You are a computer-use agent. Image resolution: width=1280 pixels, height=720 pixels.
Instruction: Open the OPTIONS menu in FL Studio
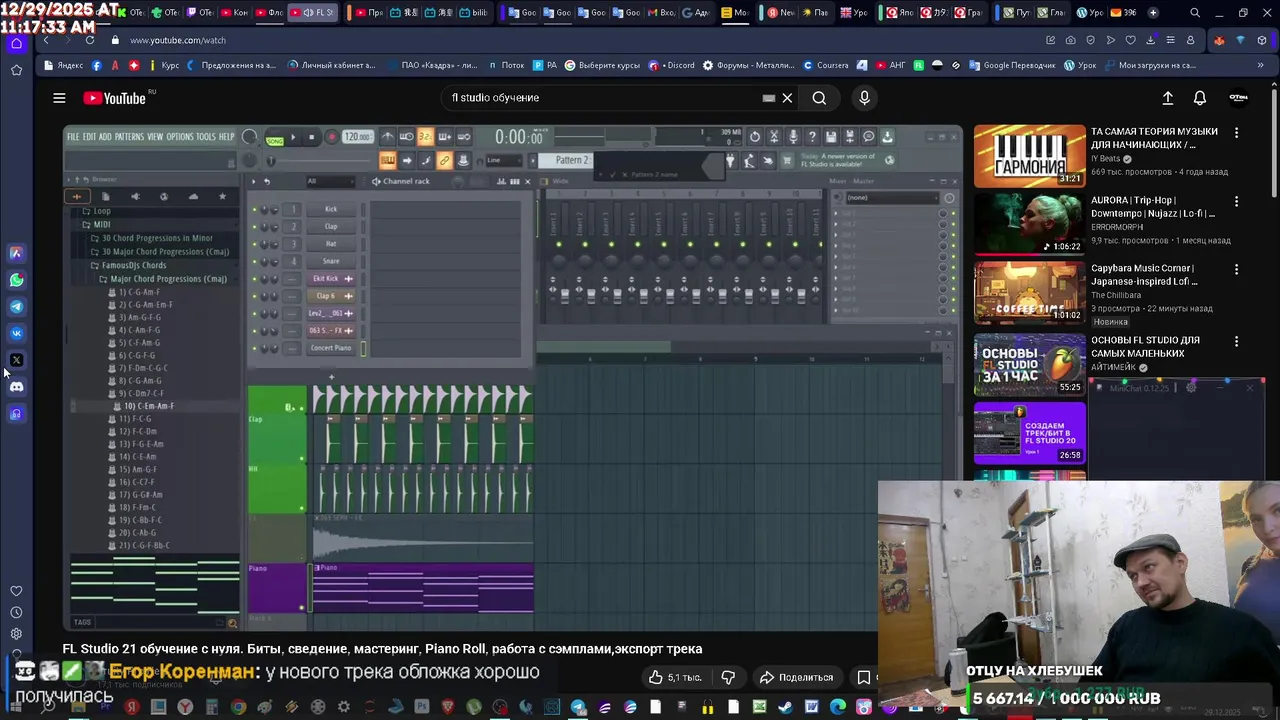pyautogui.click(x=180, y=137)
